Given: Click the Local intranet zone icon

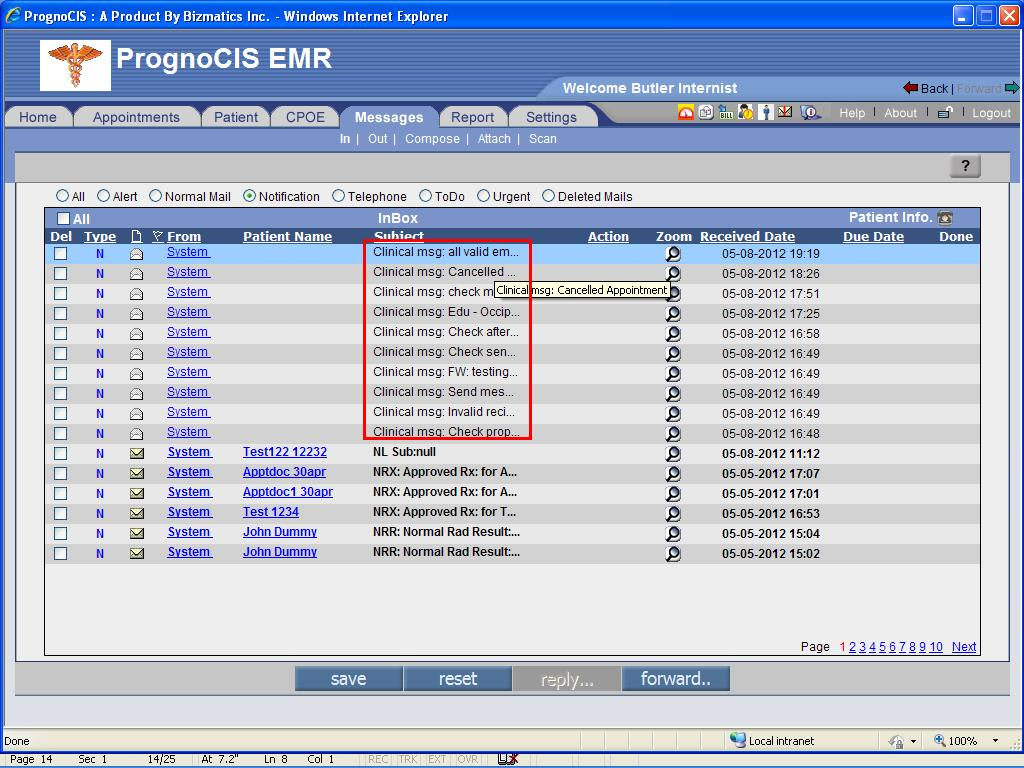Looking at the screenshot, I should tap(738, 740).
